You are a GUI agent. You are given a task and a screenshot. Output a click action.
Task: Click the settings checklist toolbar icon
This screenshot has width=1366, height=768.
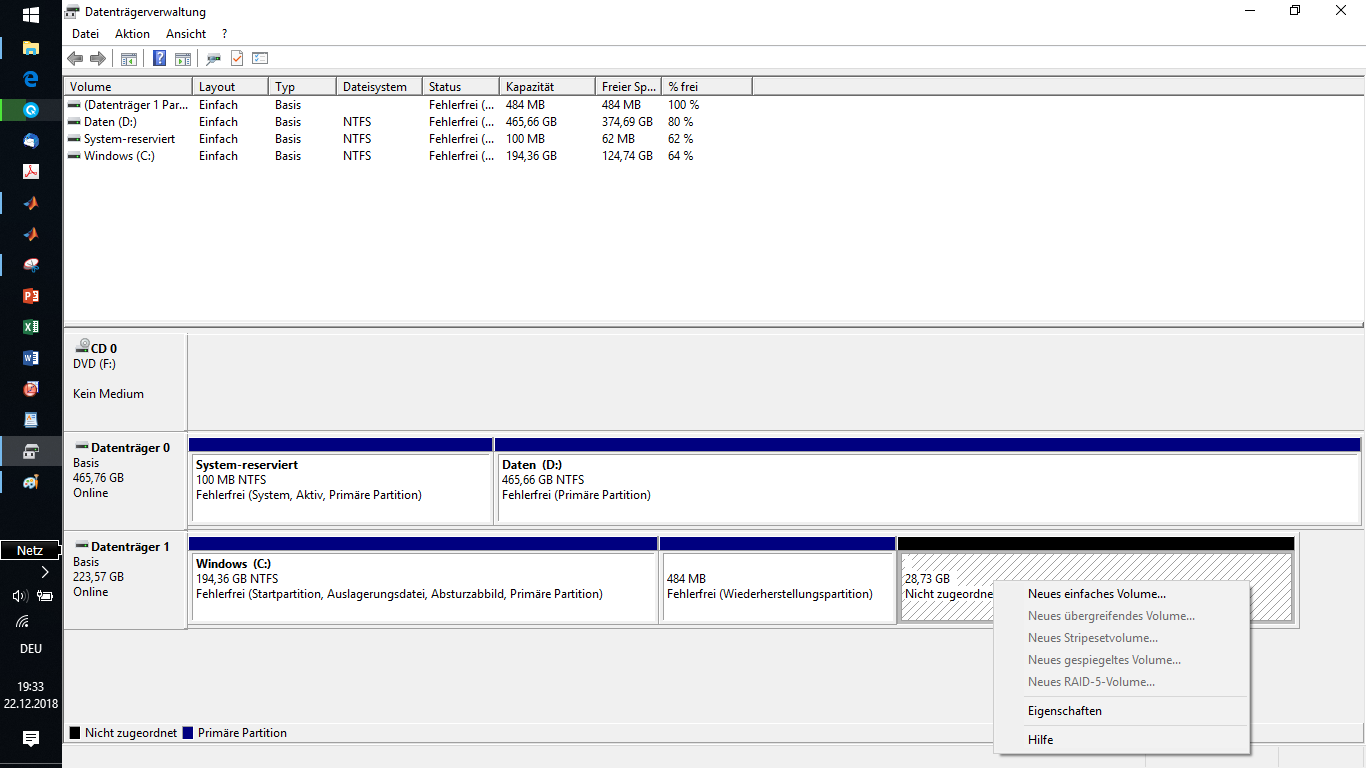tap(260, 58)
